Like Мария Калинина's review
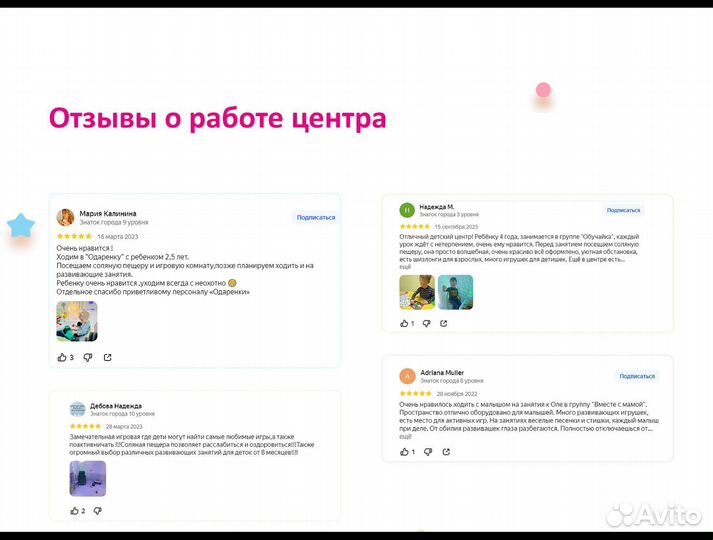Image resolution: width=713 pixels, height=540 pixels. tap(62, 357)
